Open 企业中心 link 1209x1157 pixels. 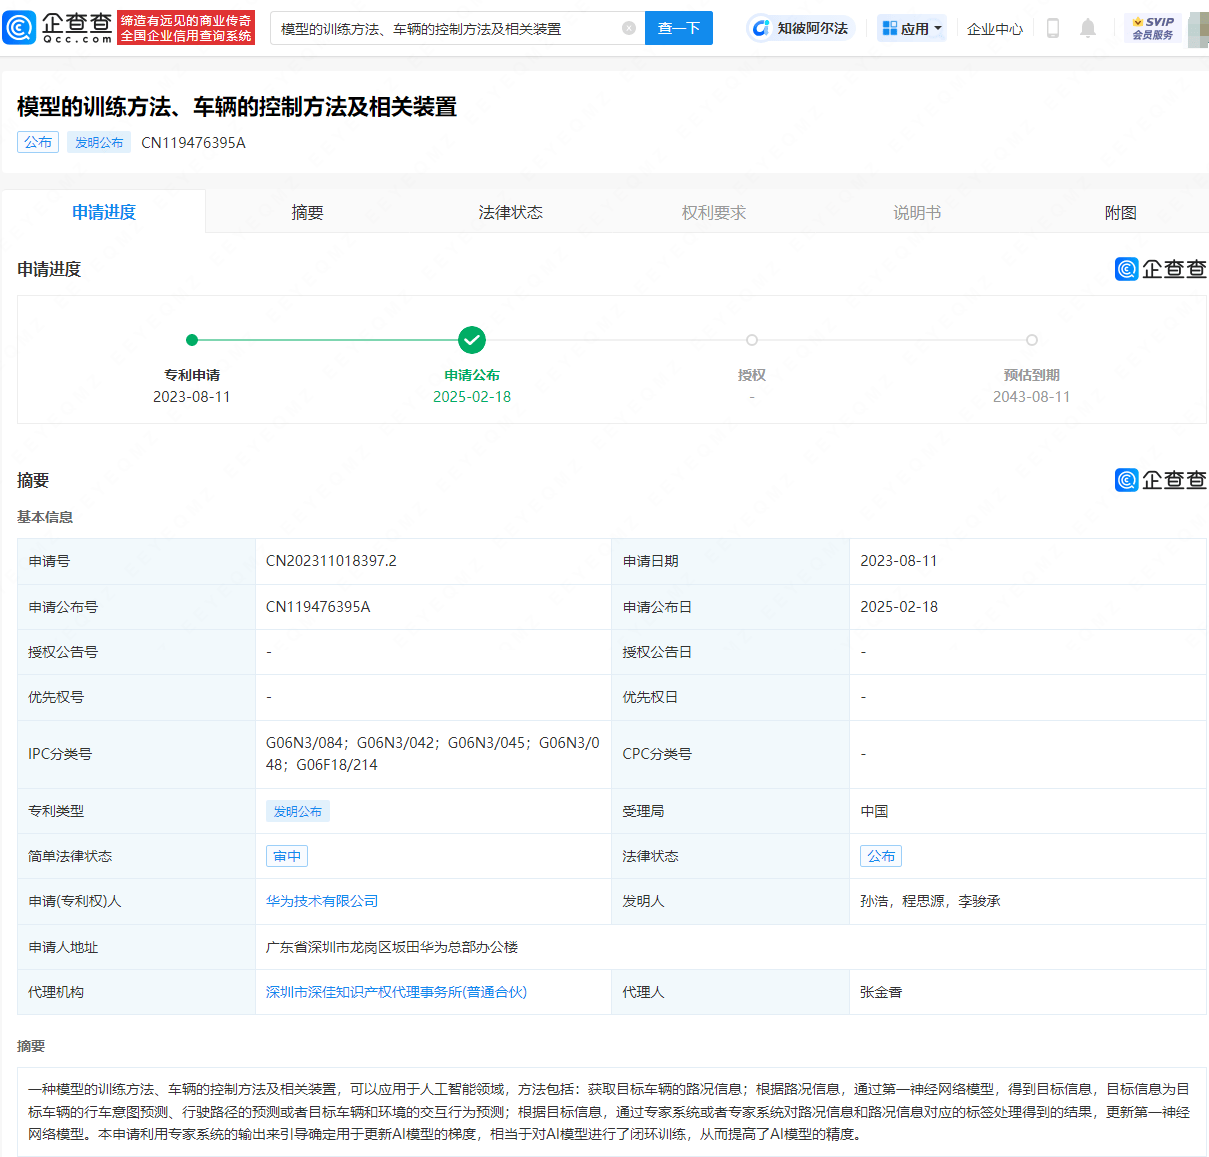pyautogui.click(x=995, y=29)
